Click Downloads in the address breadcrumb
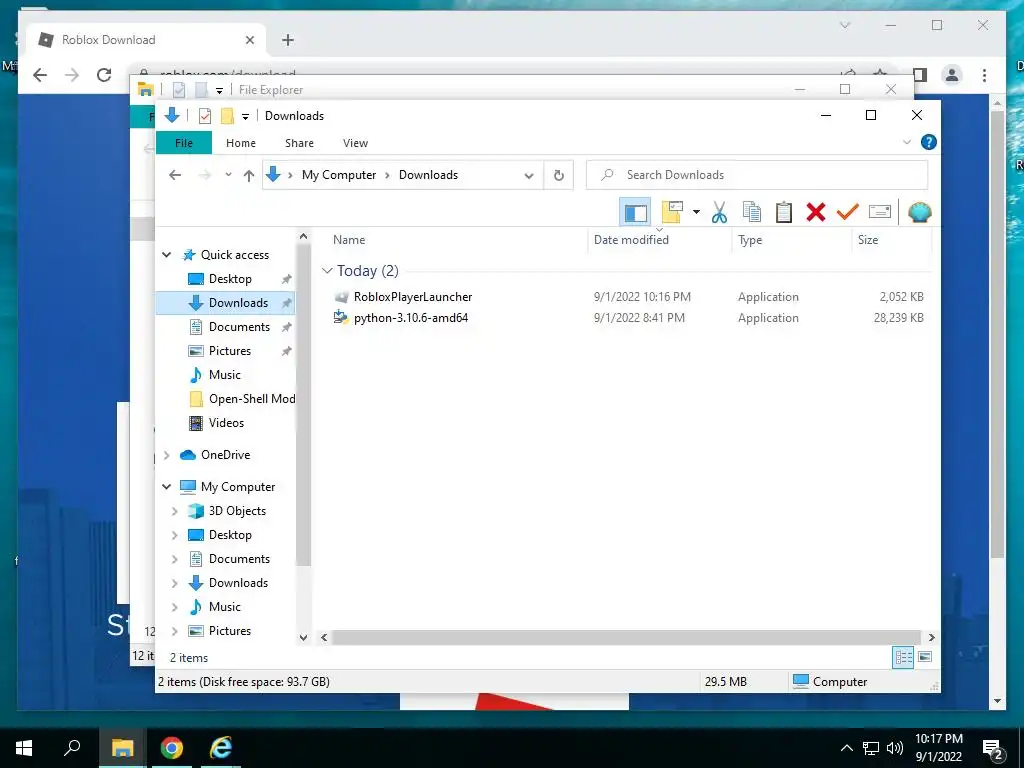The image size is (1024, 768). tap(428, 175)
